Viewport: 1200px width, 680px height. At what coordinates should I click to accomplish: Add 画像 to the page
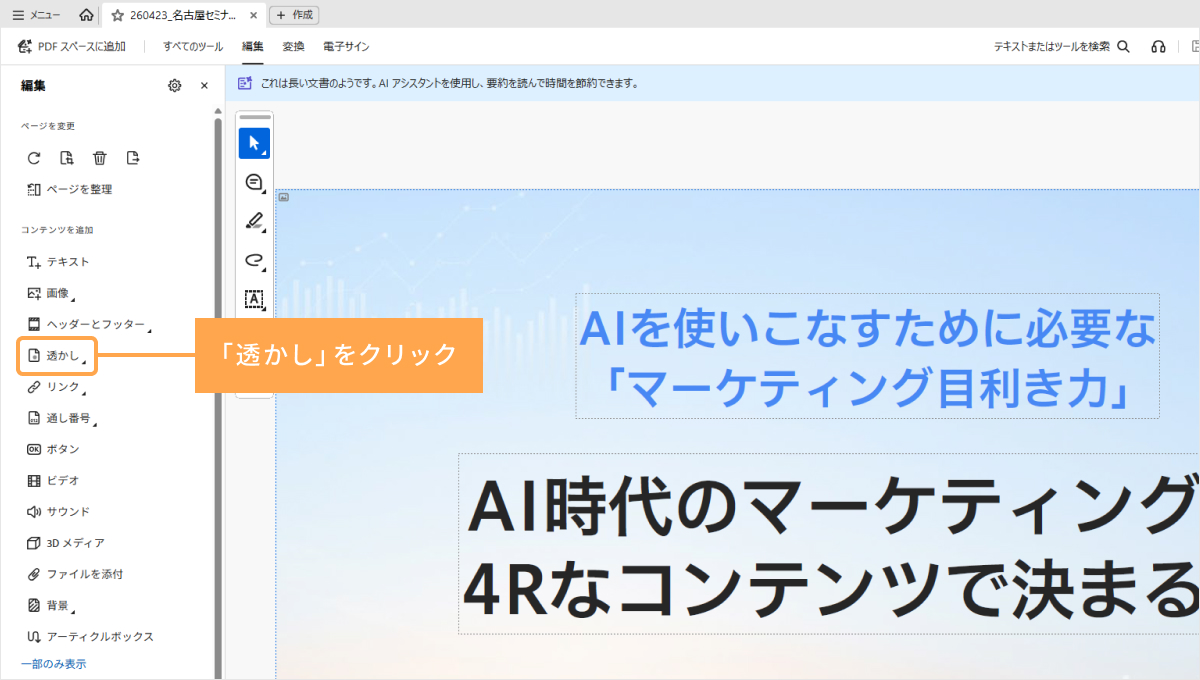coord(50,293)
